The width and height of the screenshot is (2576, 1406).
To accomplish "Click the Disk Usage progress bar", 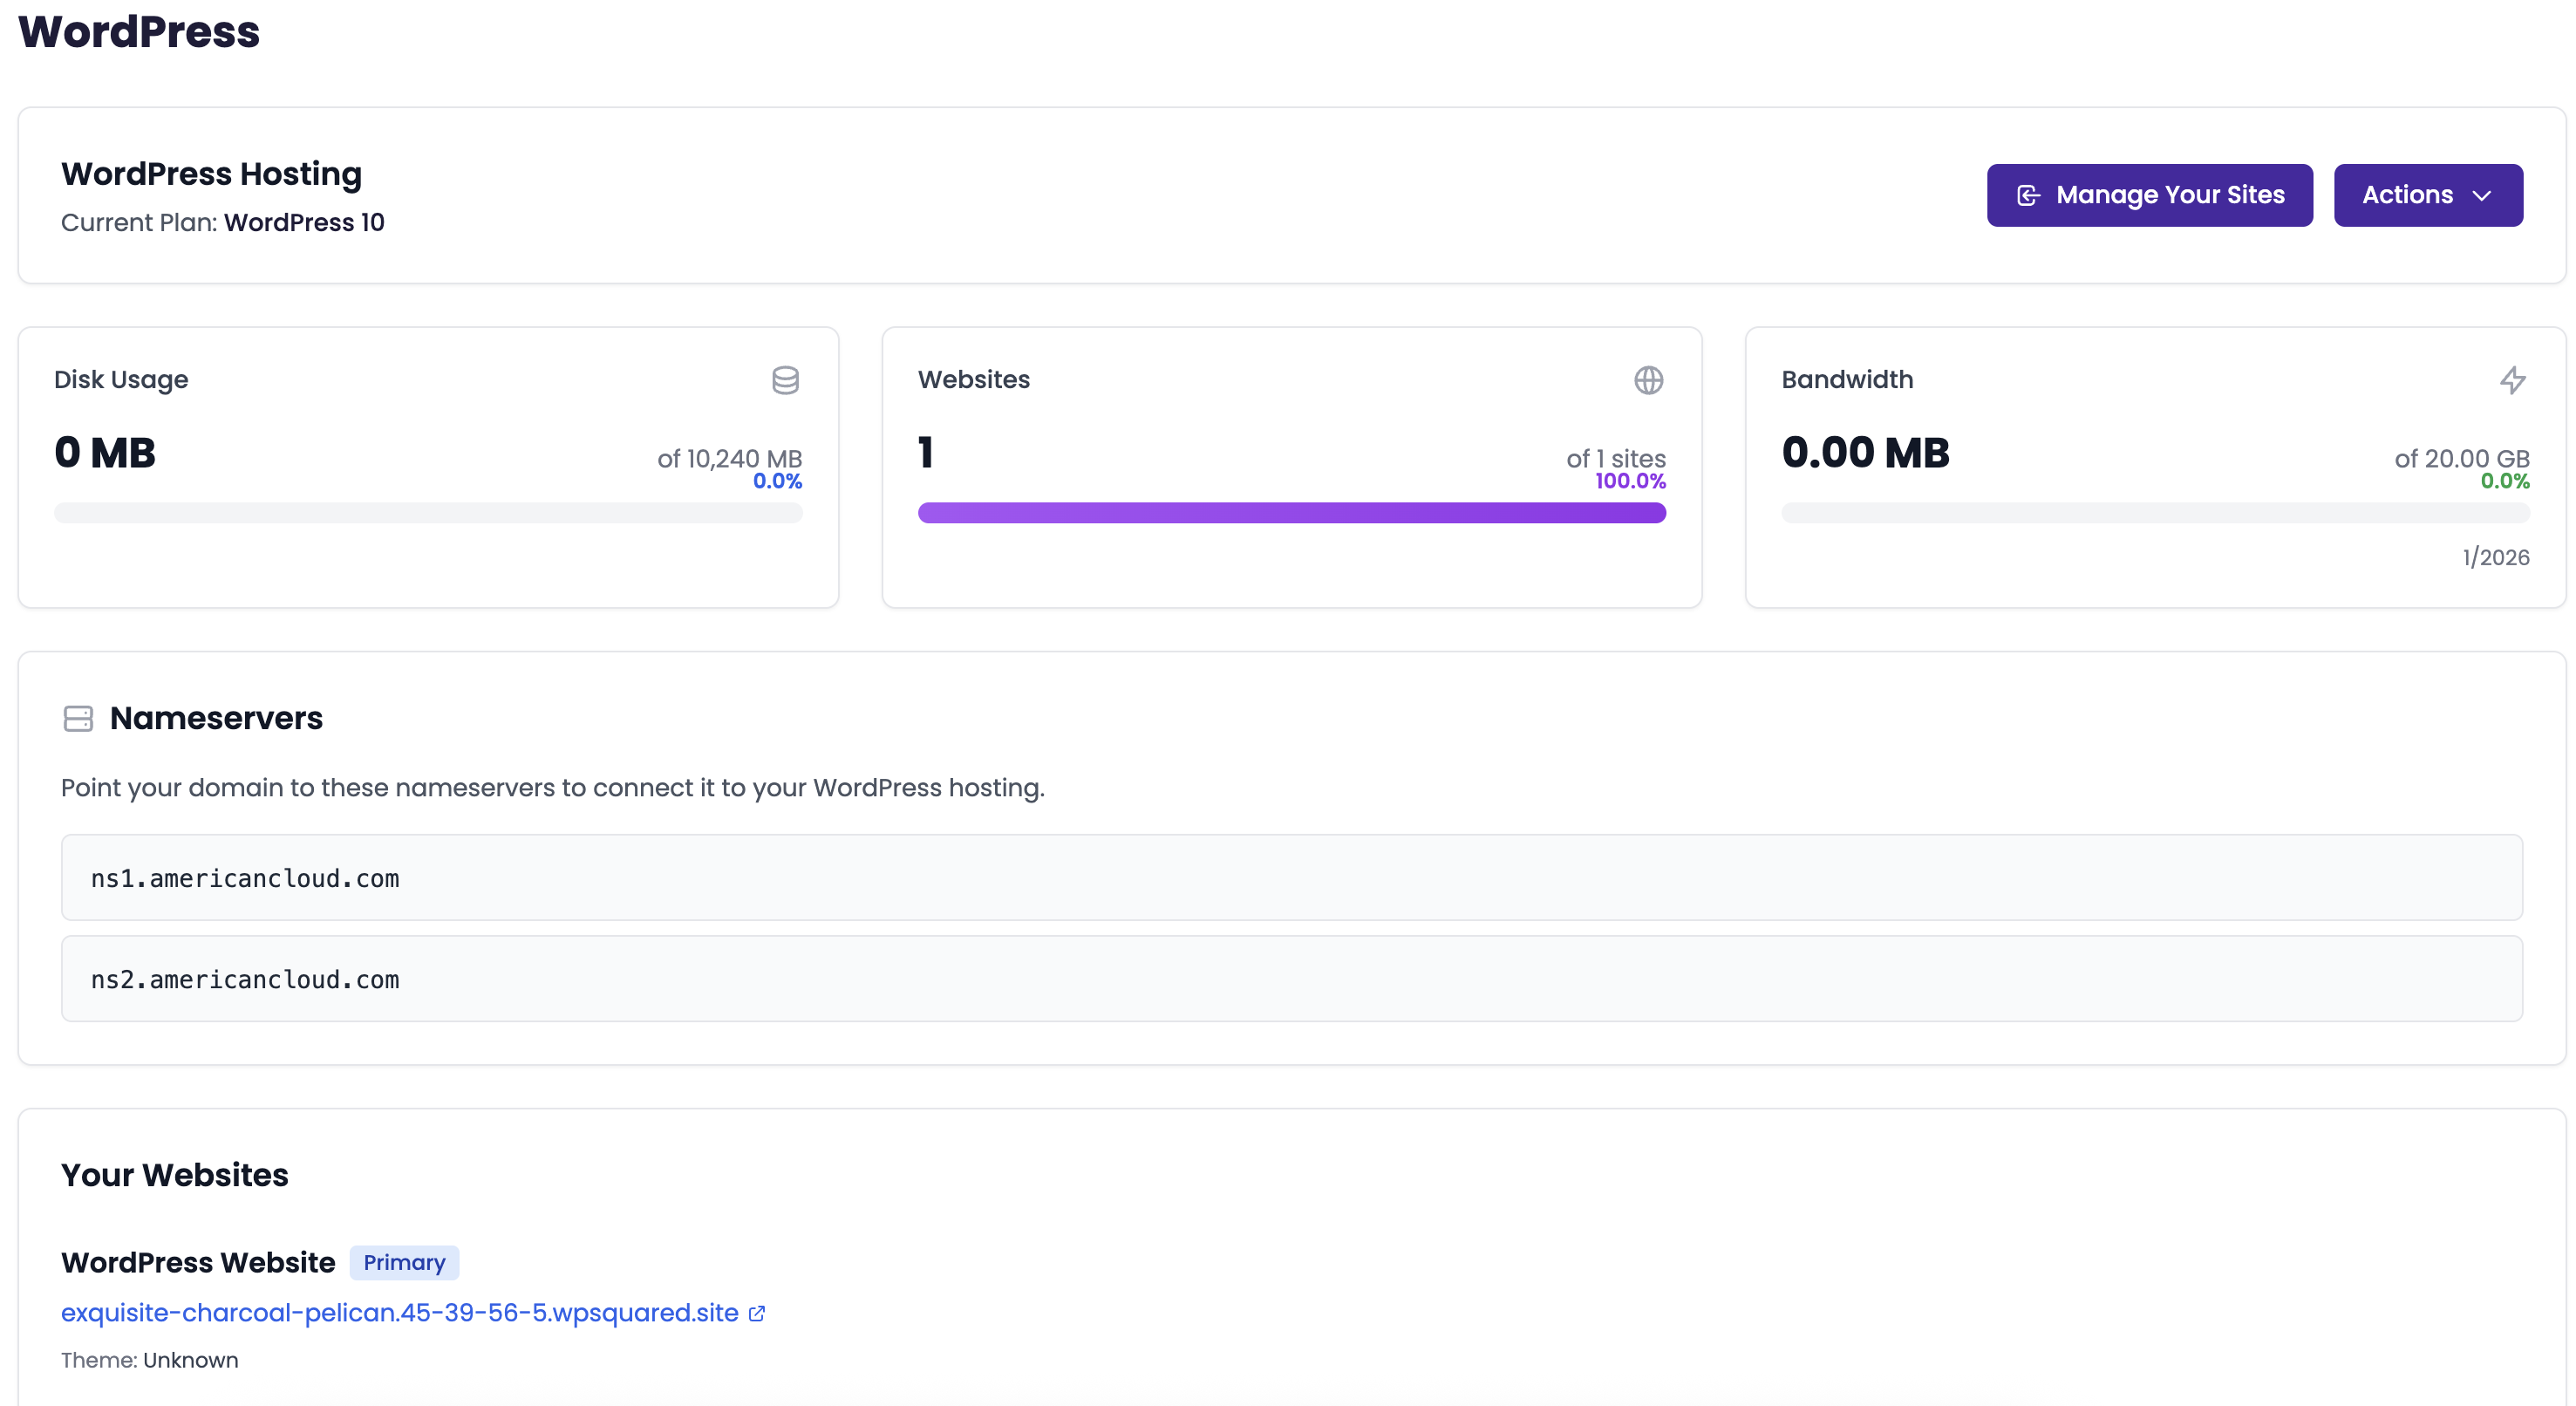I will click(428, 513).
